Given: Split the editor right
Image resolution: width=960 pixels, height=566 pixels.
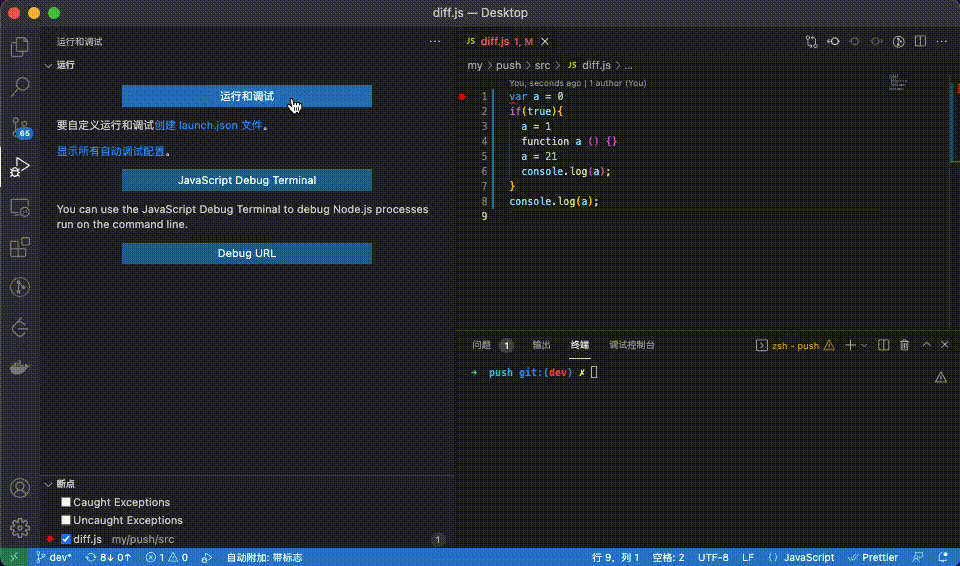Looking at the screenshot, I should click(920, 42).
